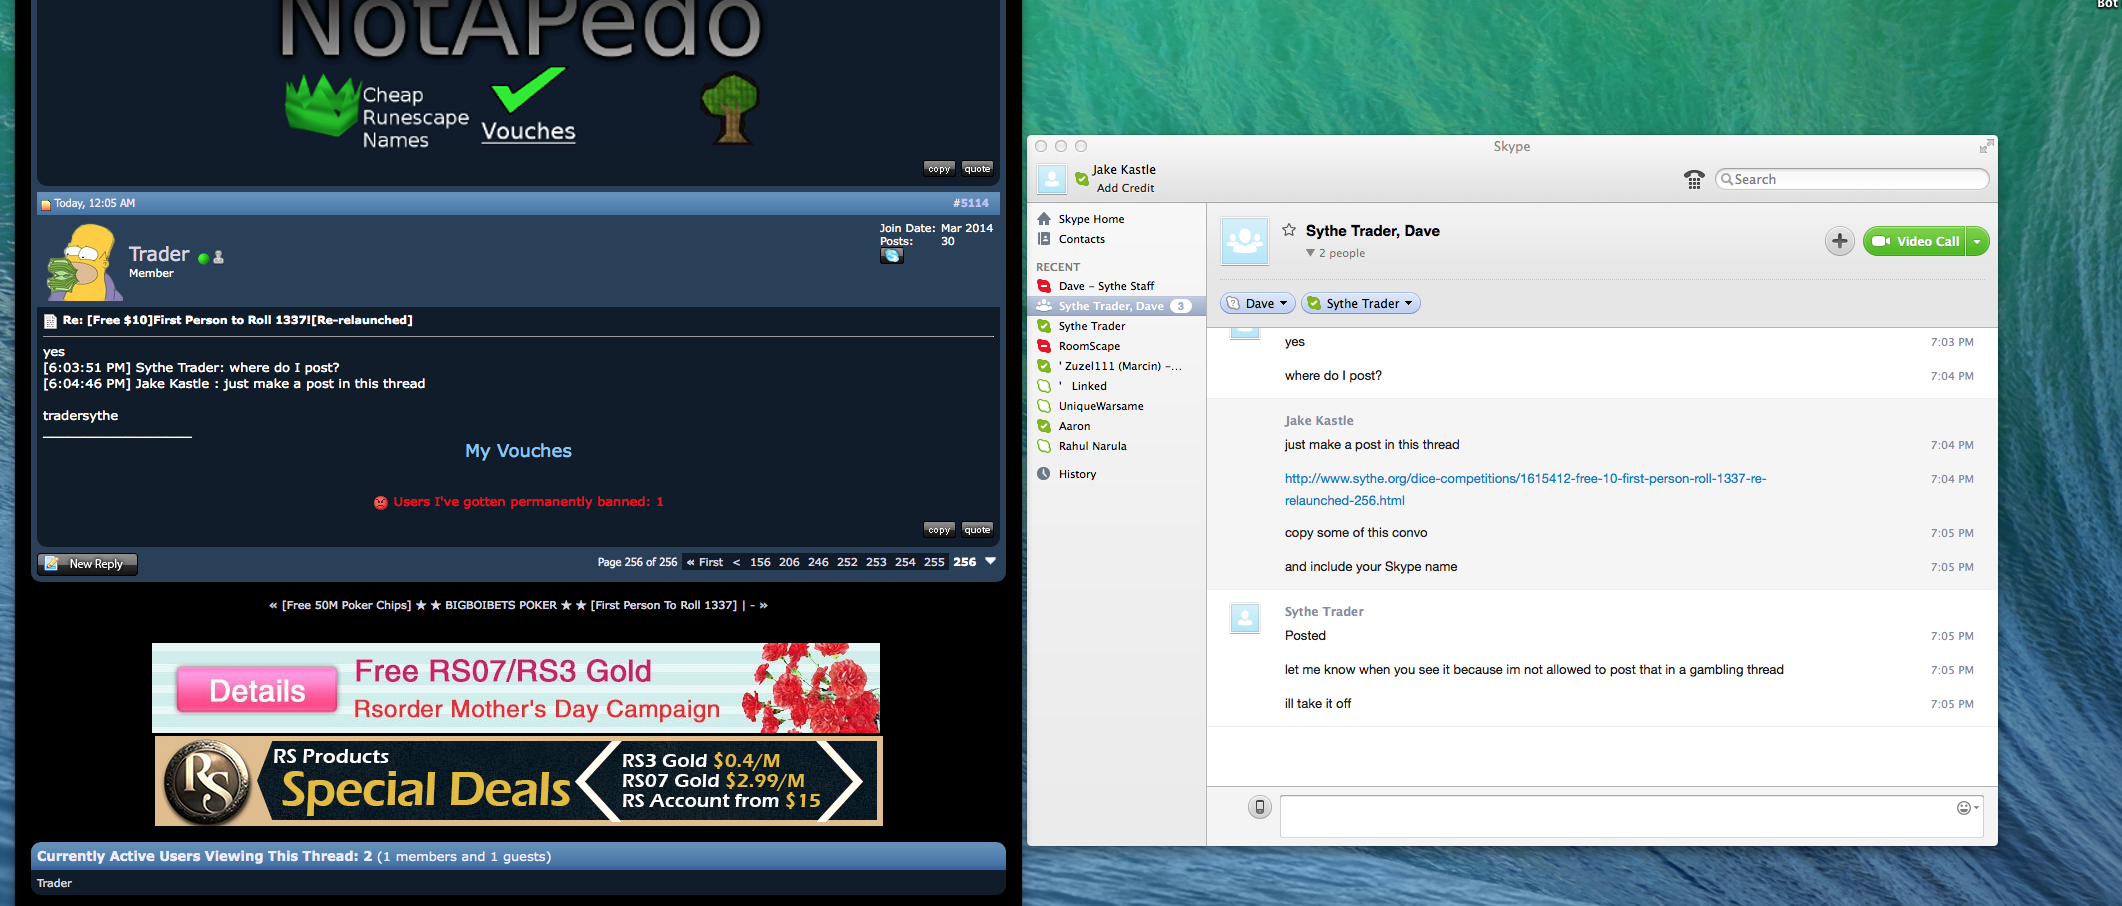Click the red busy icon for Dave – Sythe Staff
The image size is (2122, 906).
click(x=1044, y=286)
